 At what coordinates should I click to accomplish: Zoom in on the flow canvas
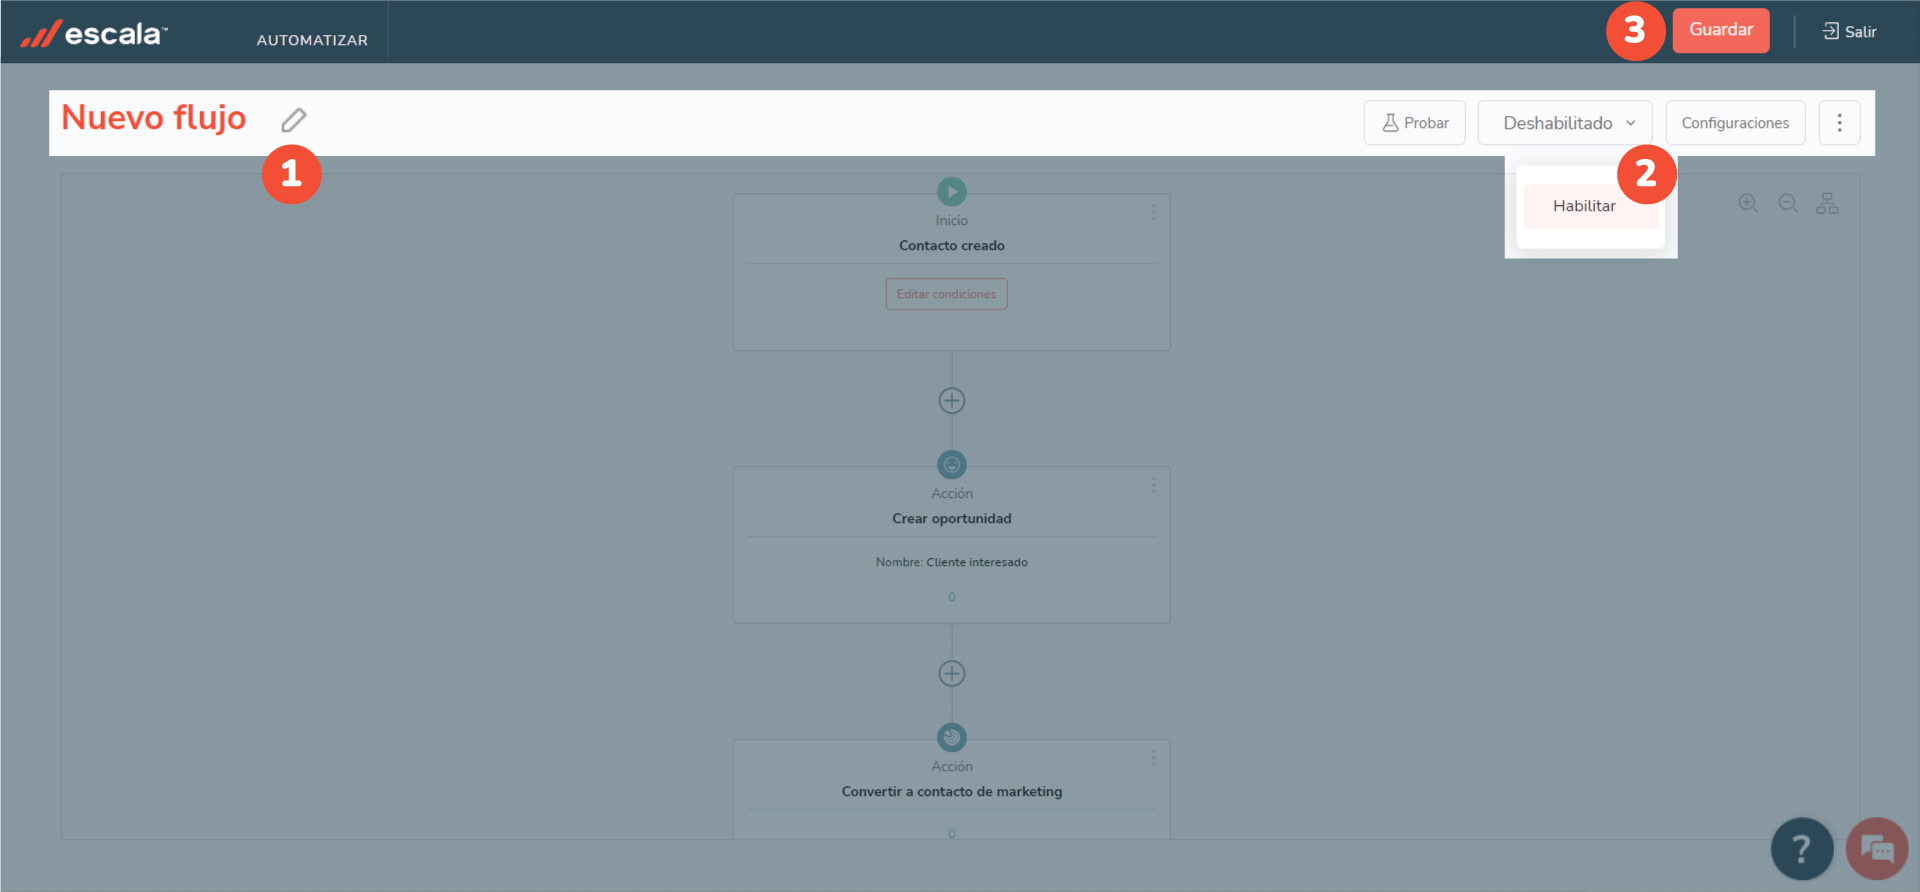point(1748,203)
